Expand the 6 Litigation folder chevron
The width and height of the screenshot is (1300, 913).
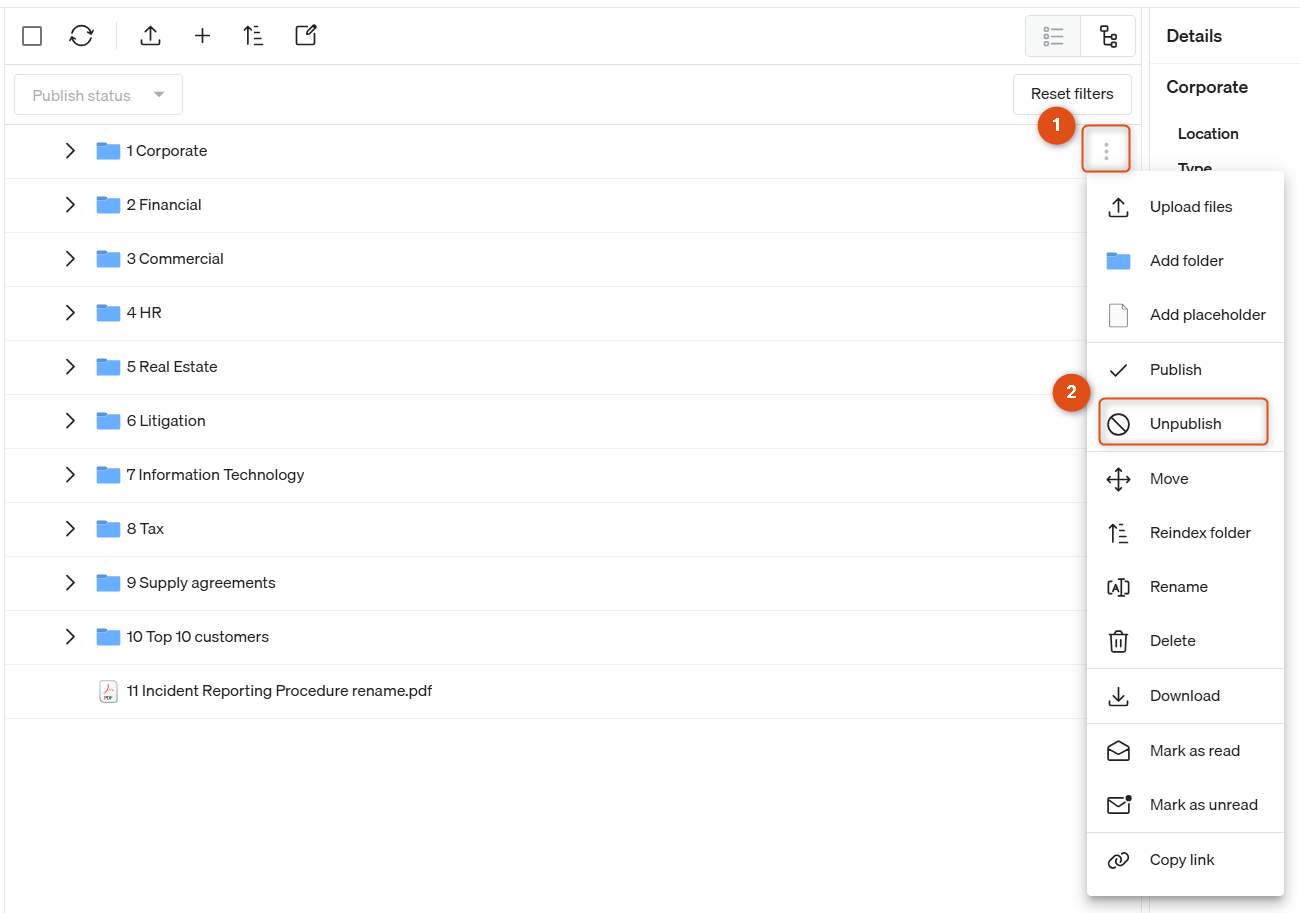pos(70,421)
